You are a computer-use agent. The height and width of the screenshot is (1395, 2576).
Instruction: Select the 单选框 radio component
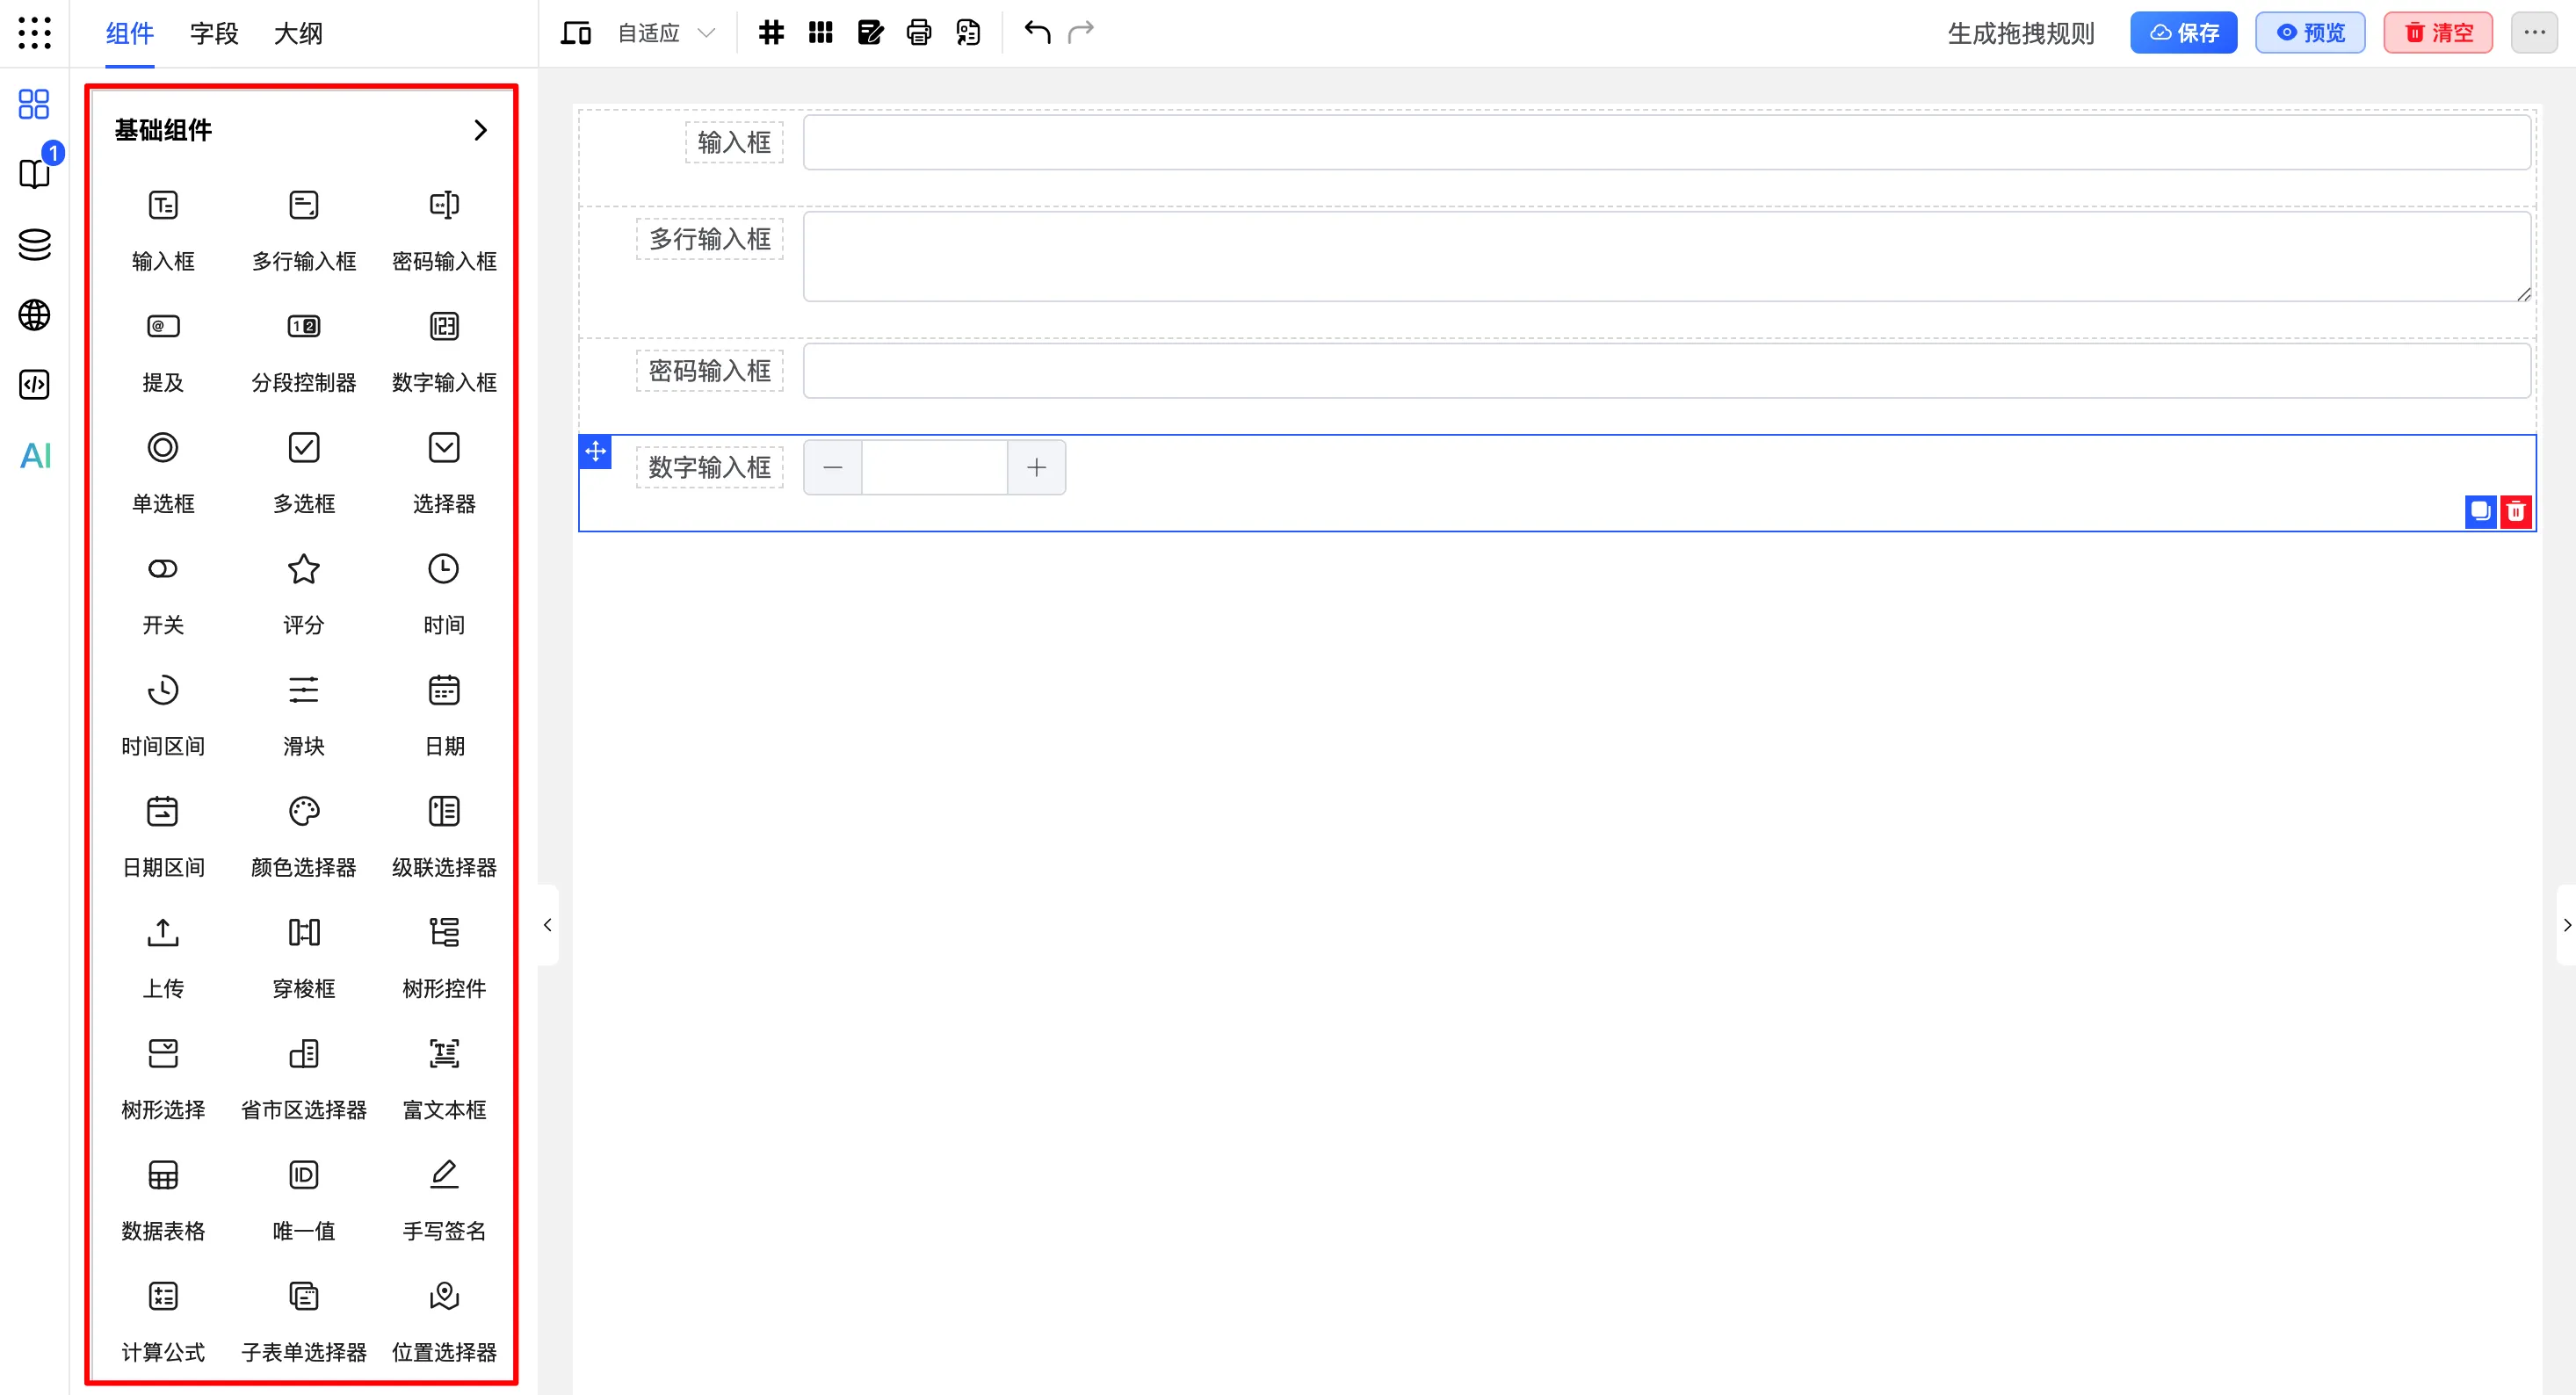point(163,448)
